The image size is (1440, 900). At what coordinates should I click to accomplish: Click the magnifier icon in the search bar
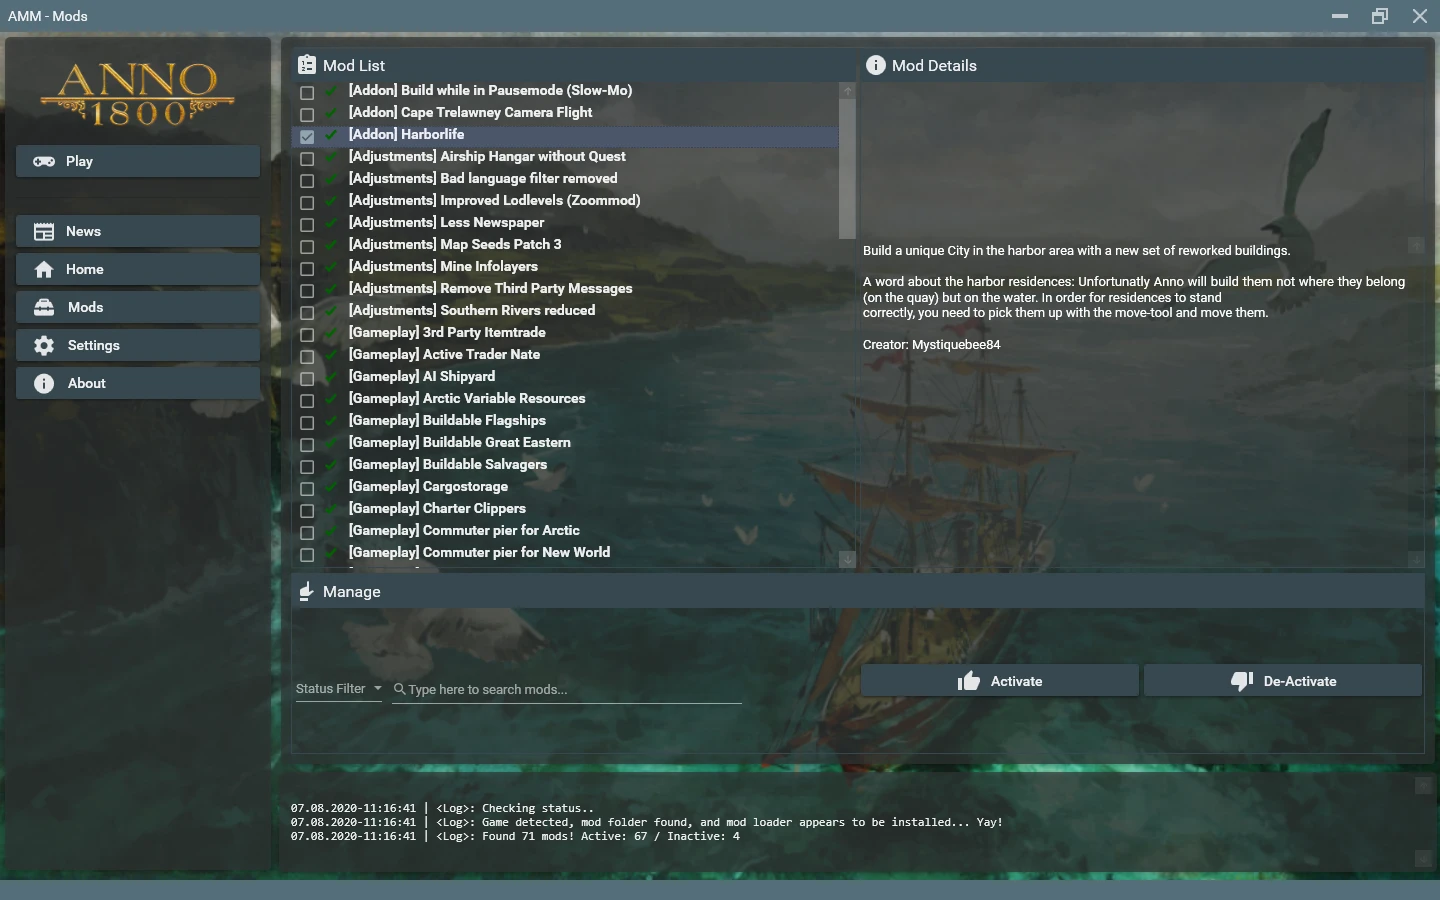(398, 690)
